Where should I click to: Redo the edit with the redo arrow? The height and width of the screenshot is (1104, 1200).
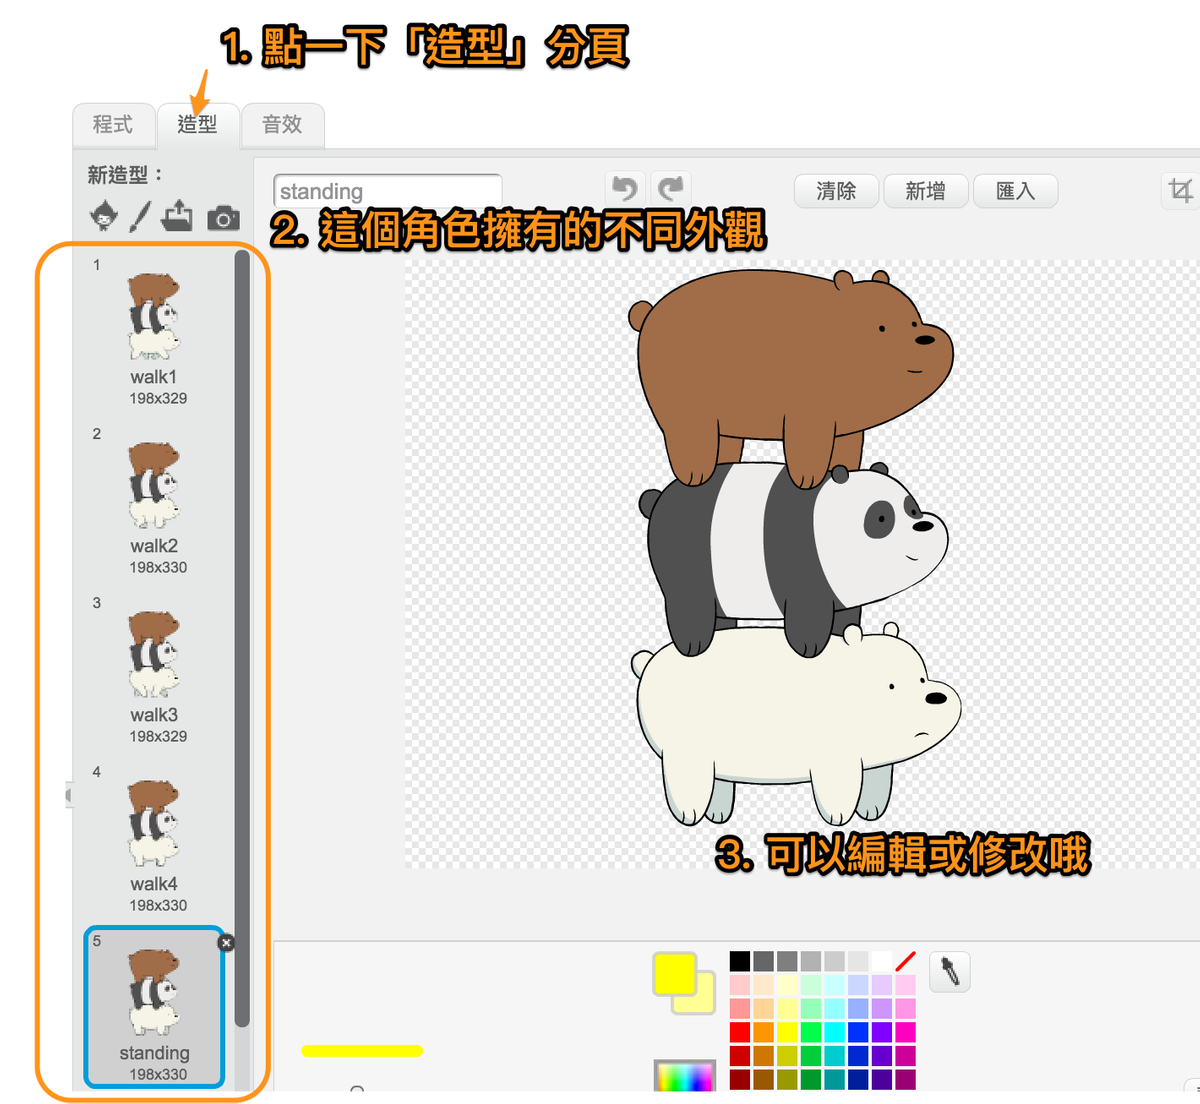(671, 188)
